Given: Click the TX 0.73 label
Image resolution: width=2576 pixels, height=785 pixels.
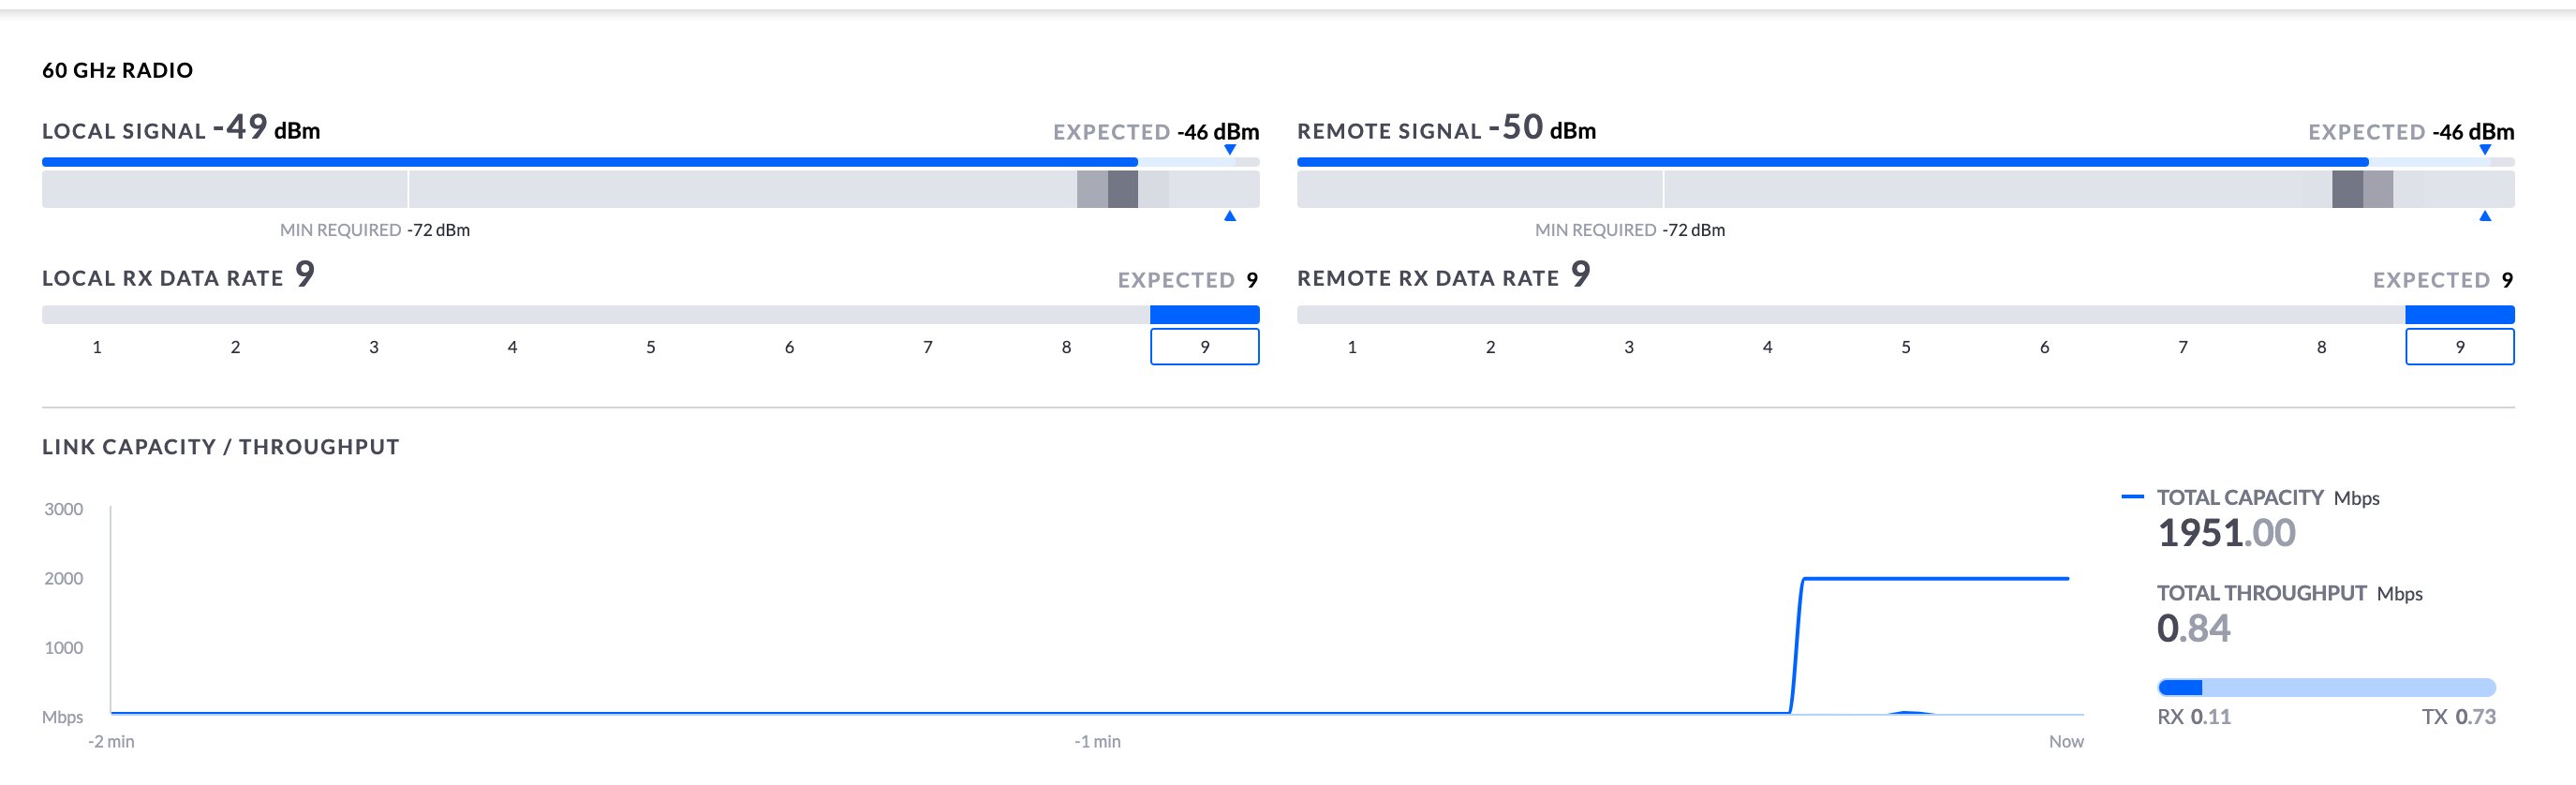Looking at the screenshot, I should click(2459, 717).
